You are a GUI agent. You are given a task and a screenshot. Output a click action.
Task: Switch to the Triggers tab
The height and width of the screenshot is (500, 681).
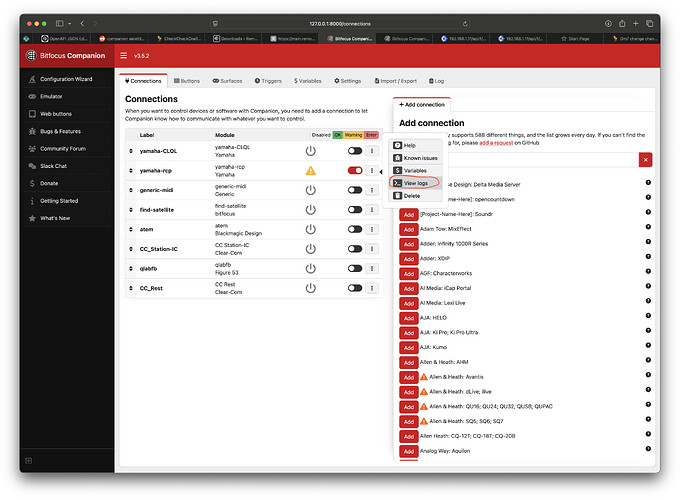coord(268,81)
